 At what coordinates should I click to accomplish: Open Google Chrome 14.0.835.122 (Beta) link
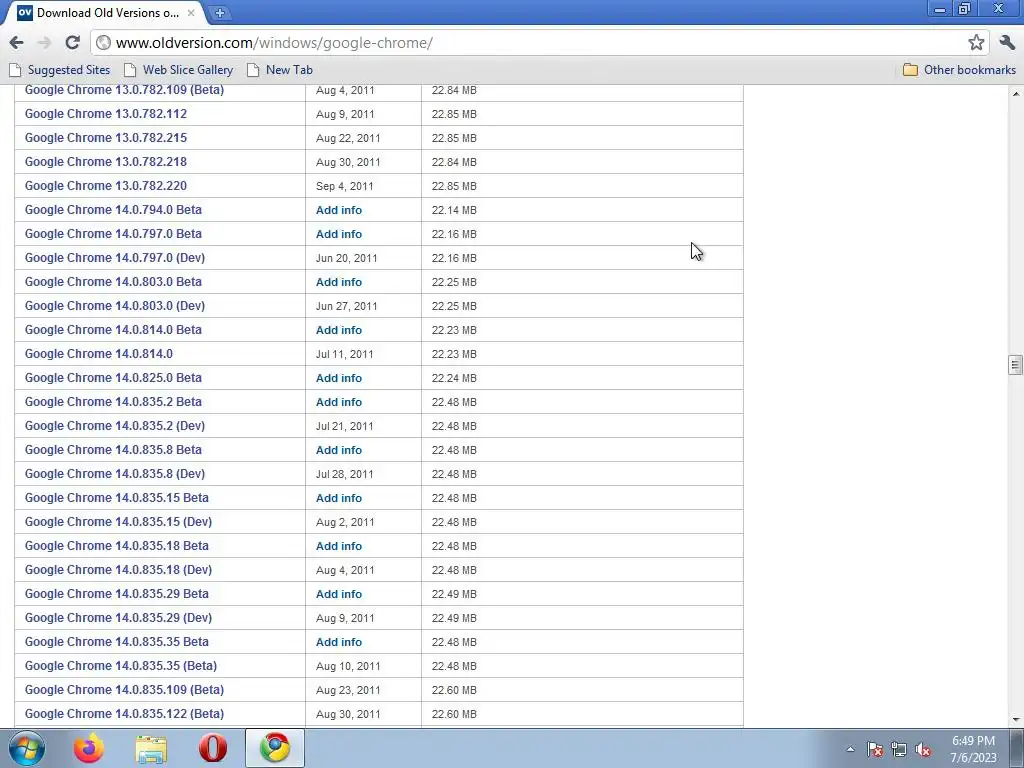[124, 714]
